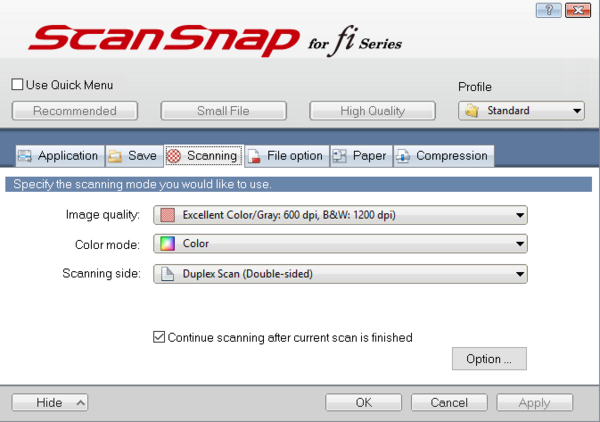Click the Cancel button

(x=449, y=402)
